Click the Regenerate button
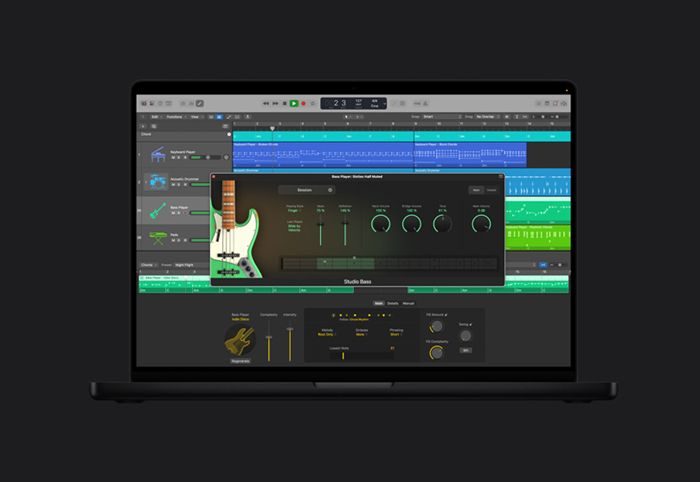The image size is (700, 482). coord(240,361)
